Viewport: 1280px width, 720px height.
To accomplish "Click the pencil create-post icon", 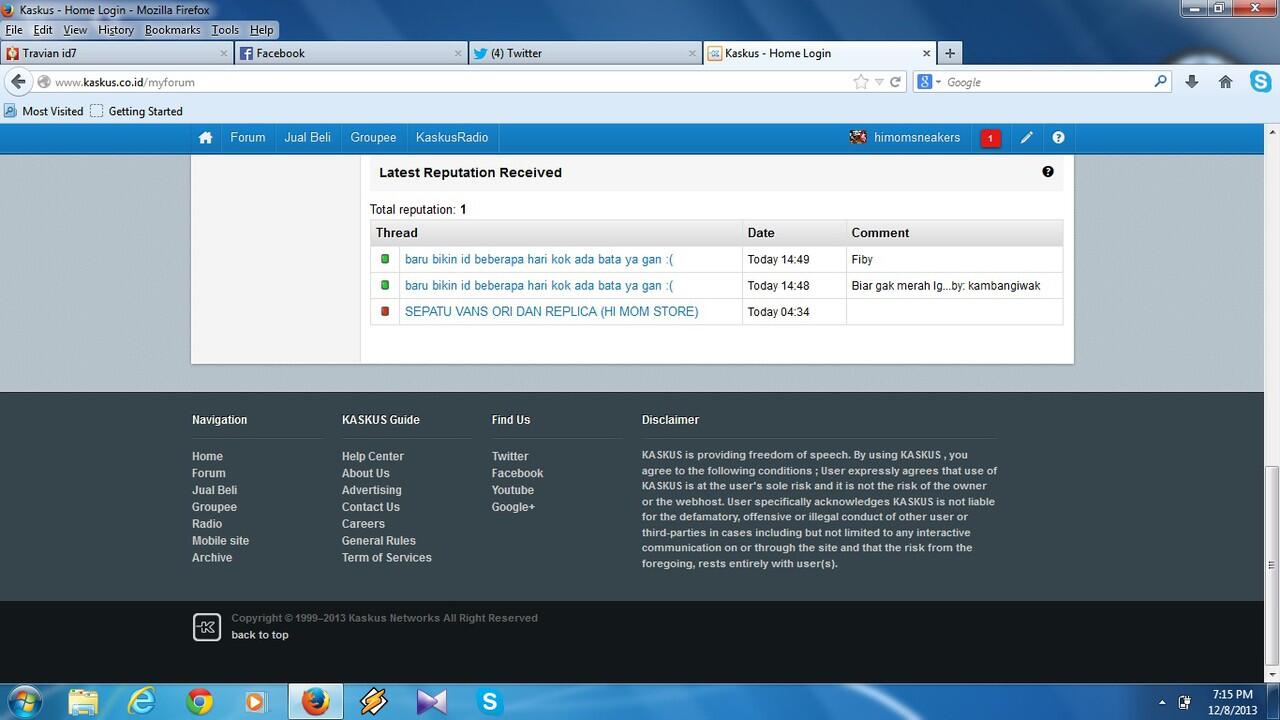I will (1026, 138).
